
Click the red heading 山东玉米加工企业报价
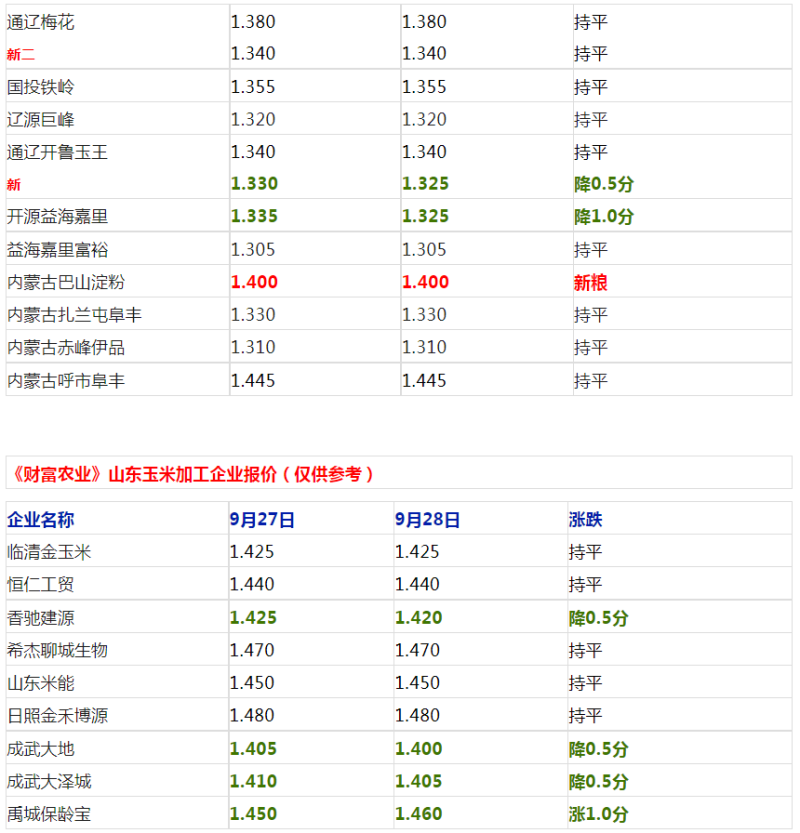point(192,474)
